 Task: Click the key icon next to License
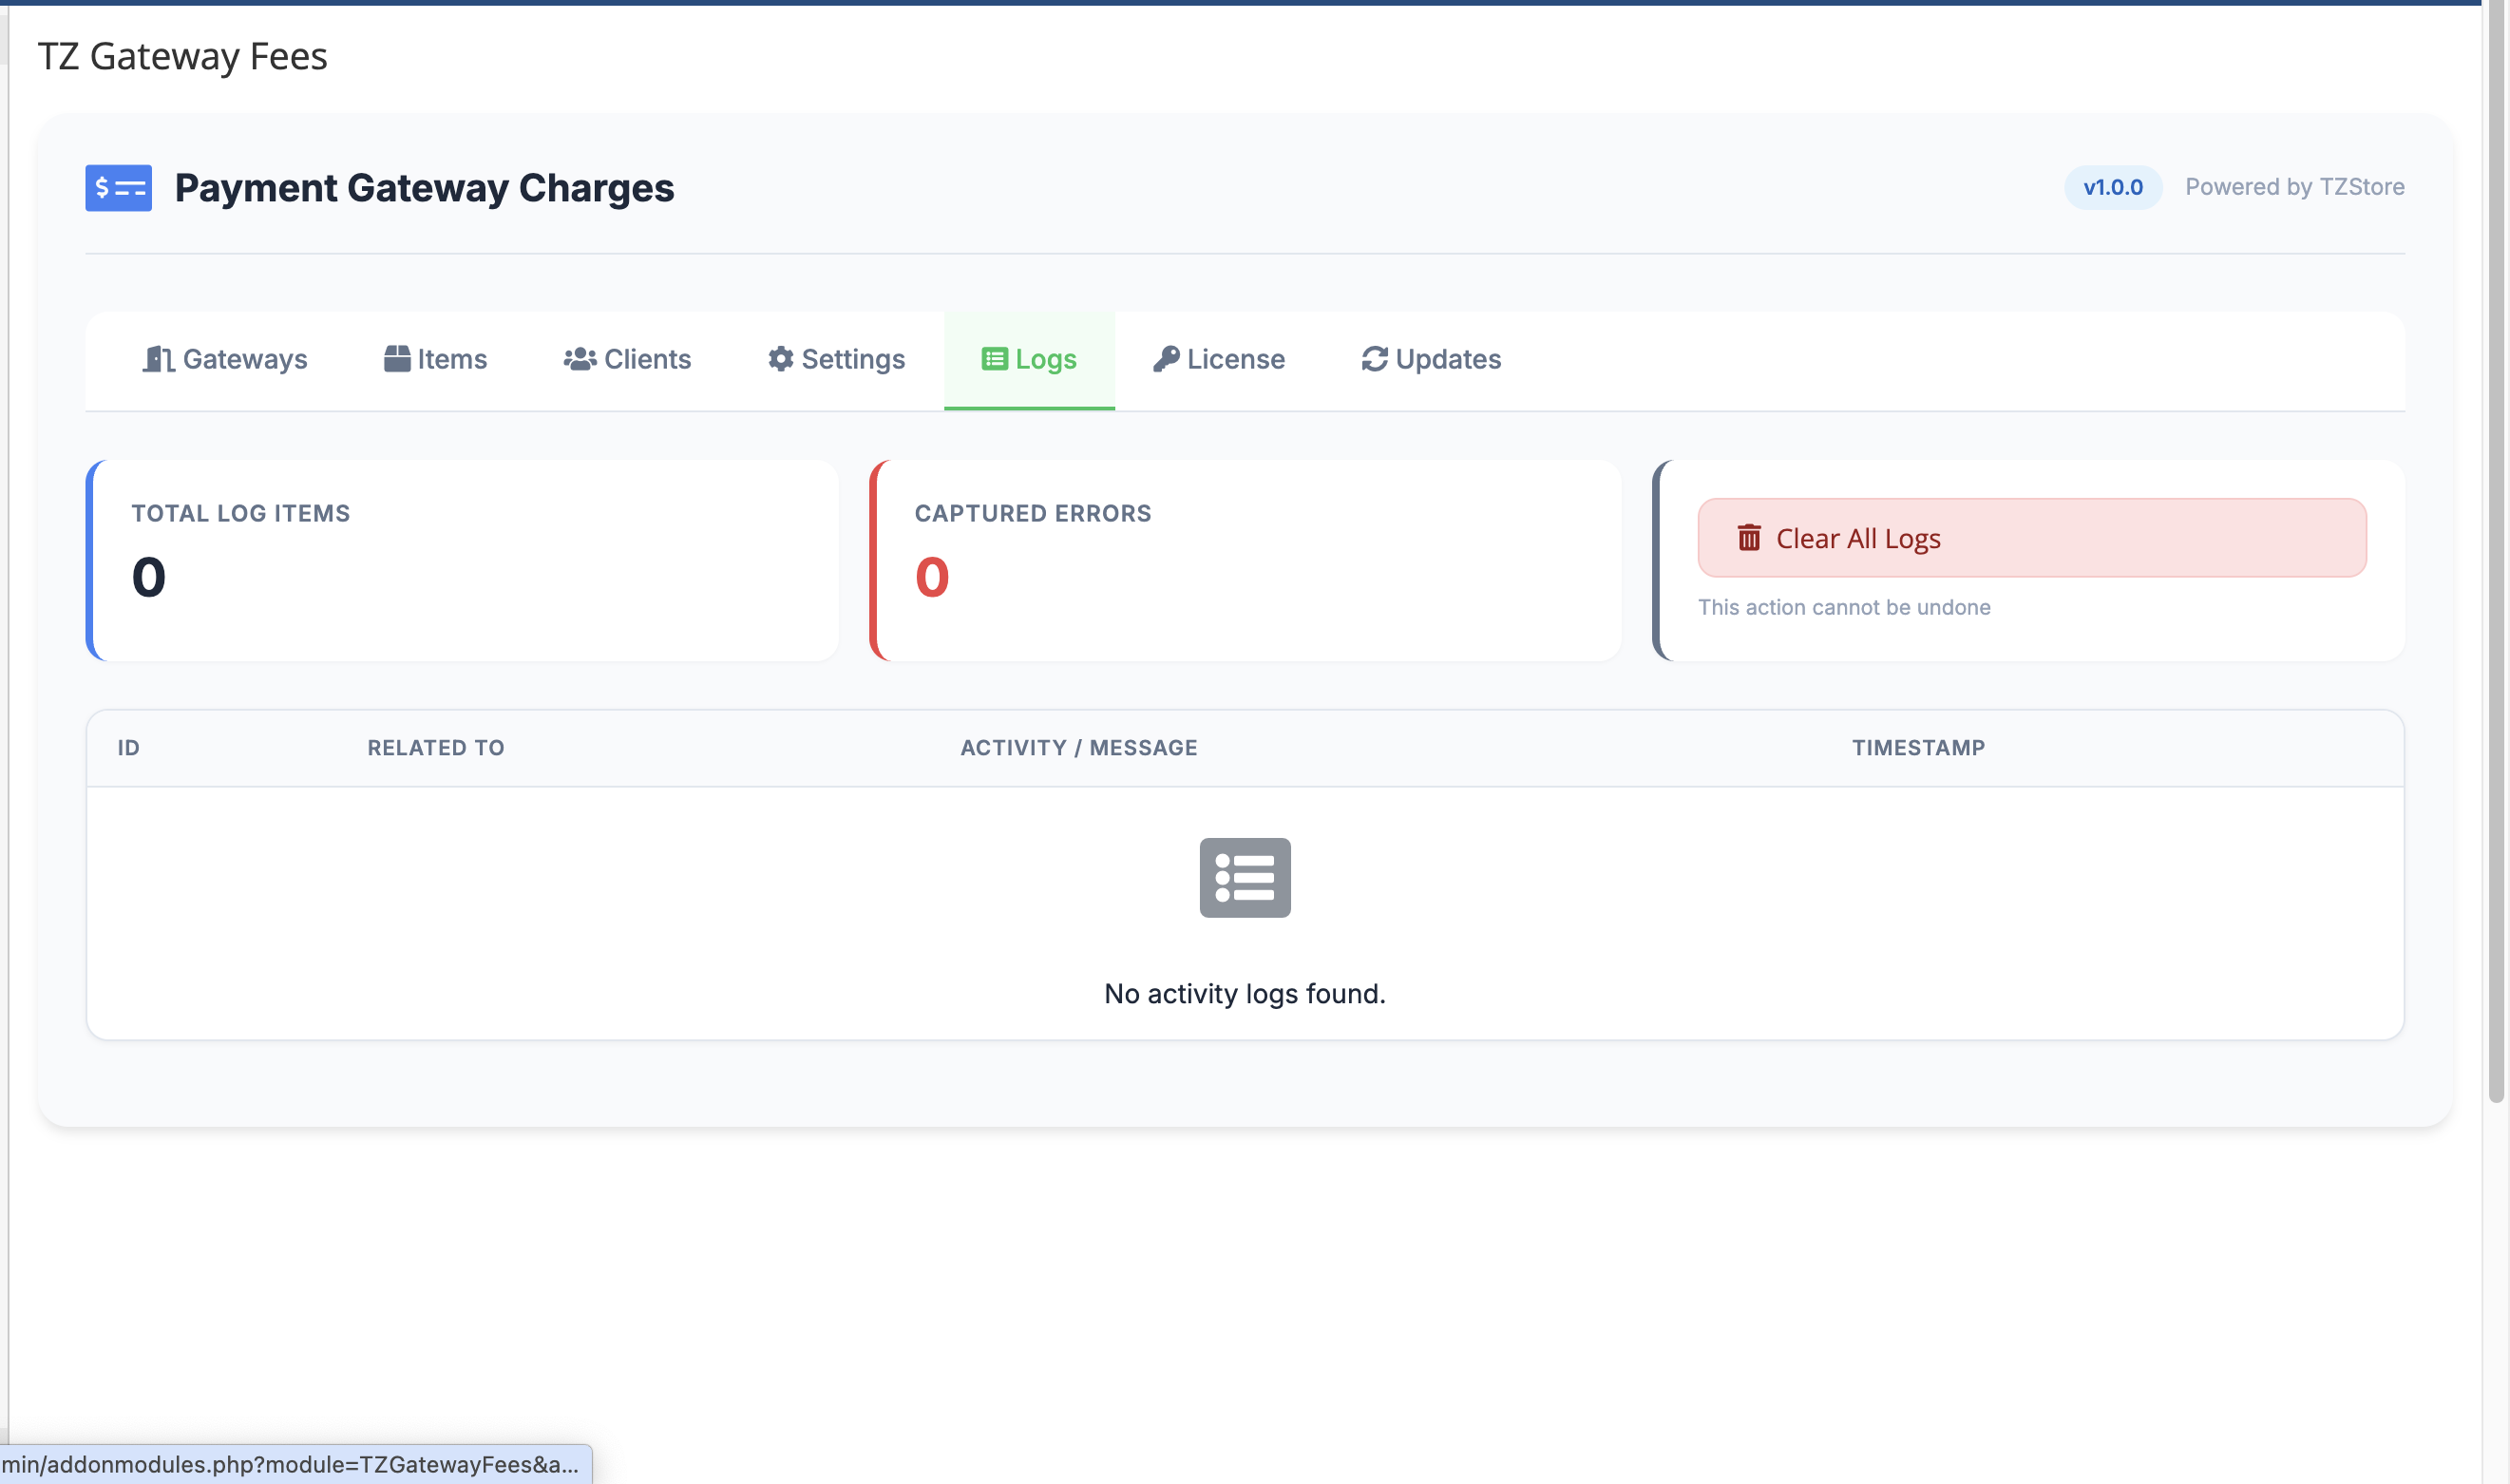(x=1166, y=358)
